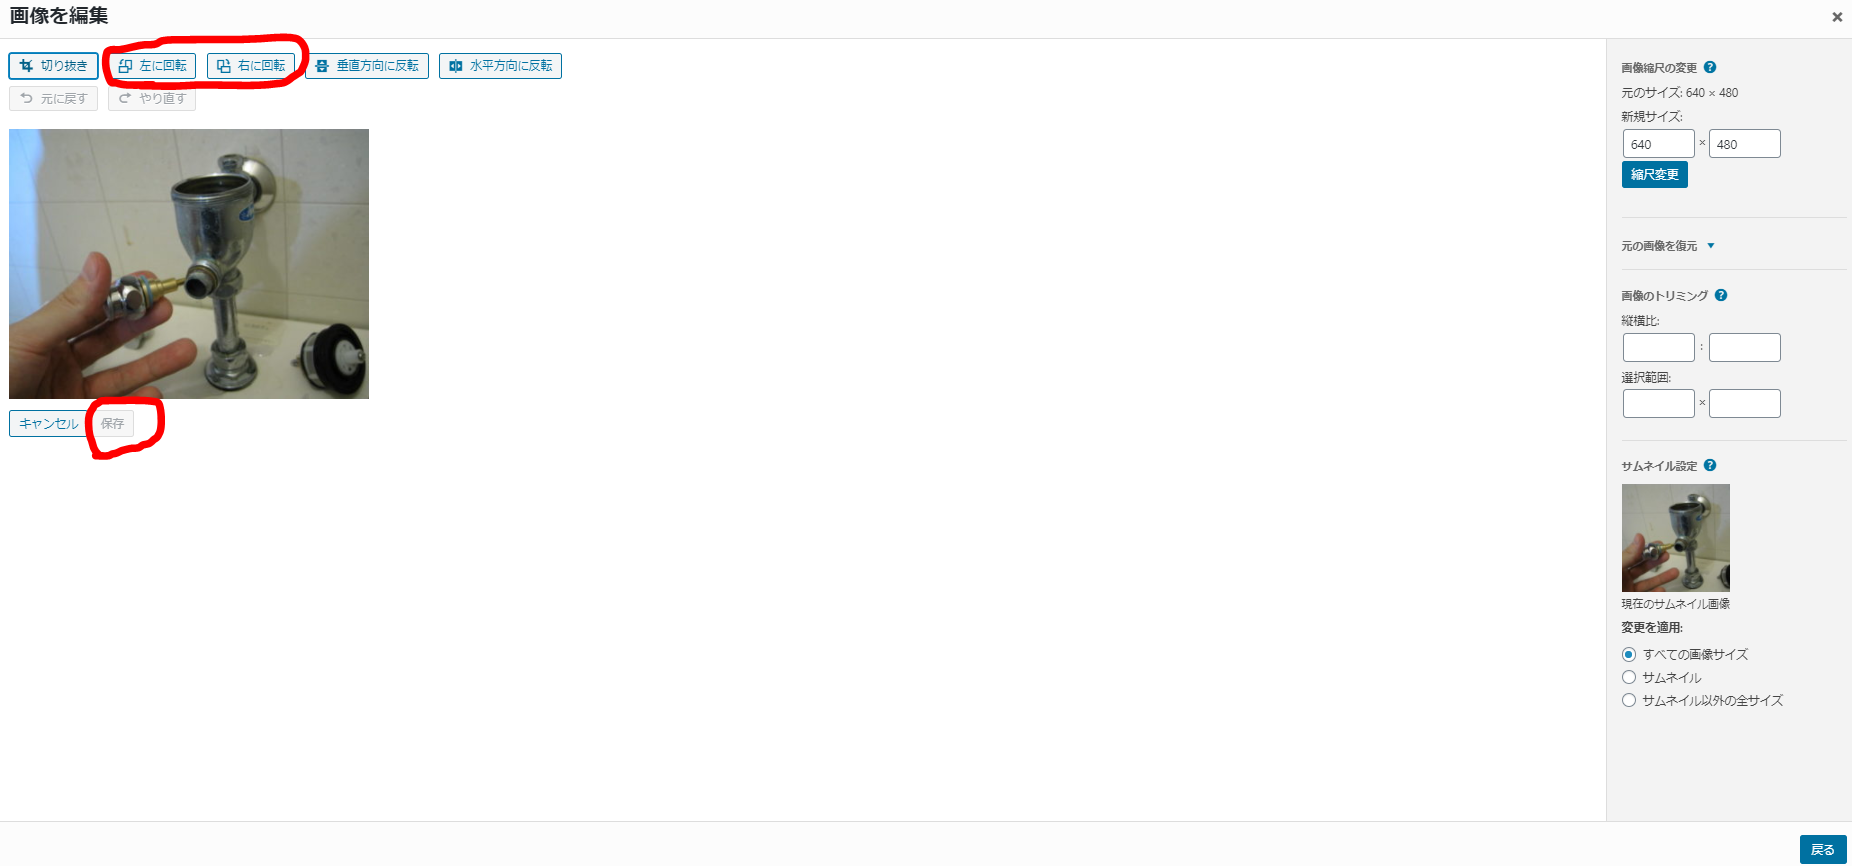Click the 変更を適用: label
Image resolution: width=1852 pixels, height=866 pixels.
click(1652, 628)
